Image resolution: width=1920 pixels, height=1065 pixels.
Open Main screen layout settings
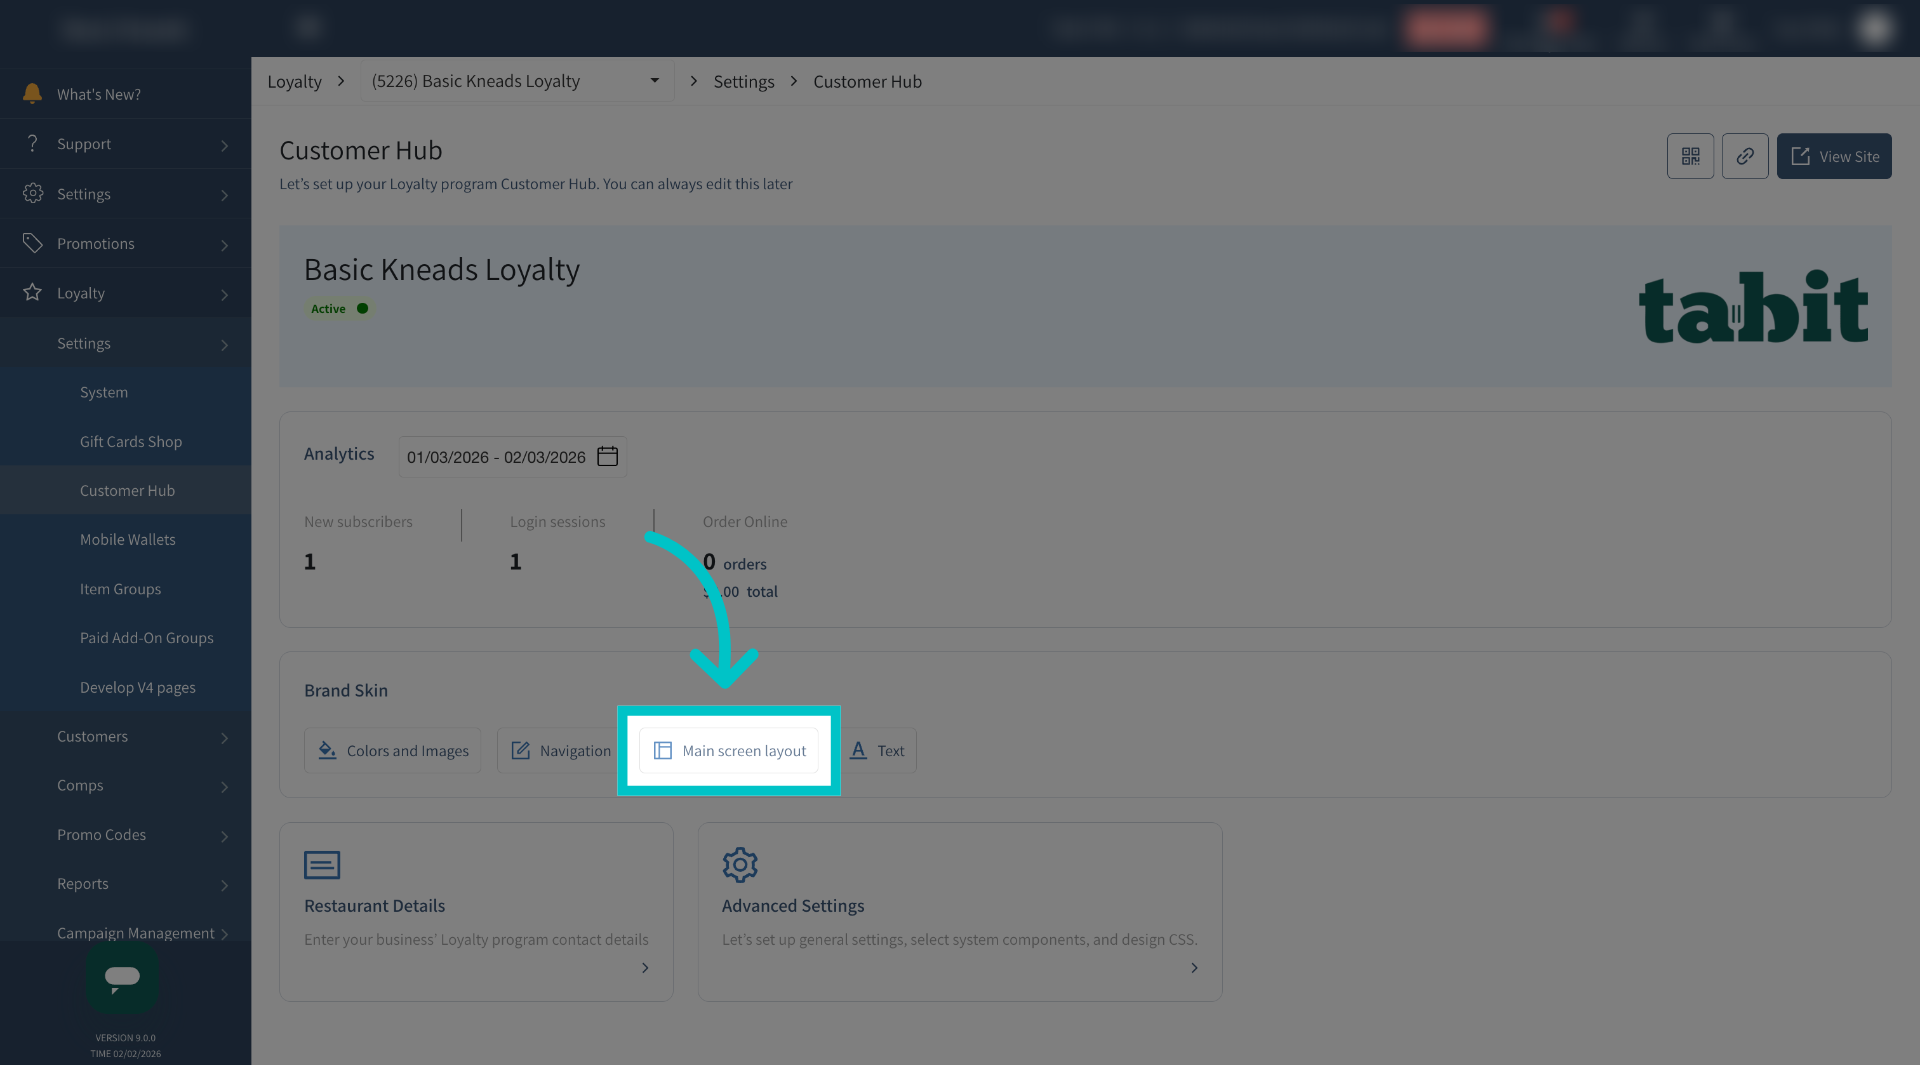729,750
